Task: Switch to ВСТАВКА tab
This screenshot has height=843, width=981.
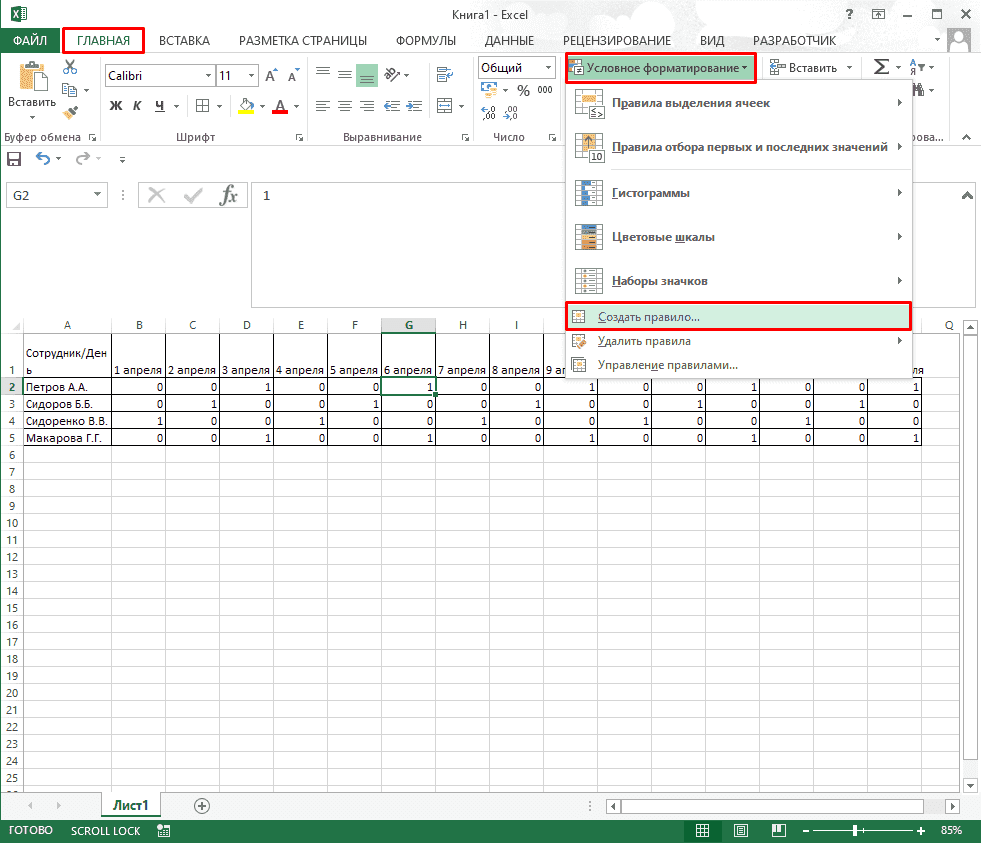Action: (x=184, y=41)
